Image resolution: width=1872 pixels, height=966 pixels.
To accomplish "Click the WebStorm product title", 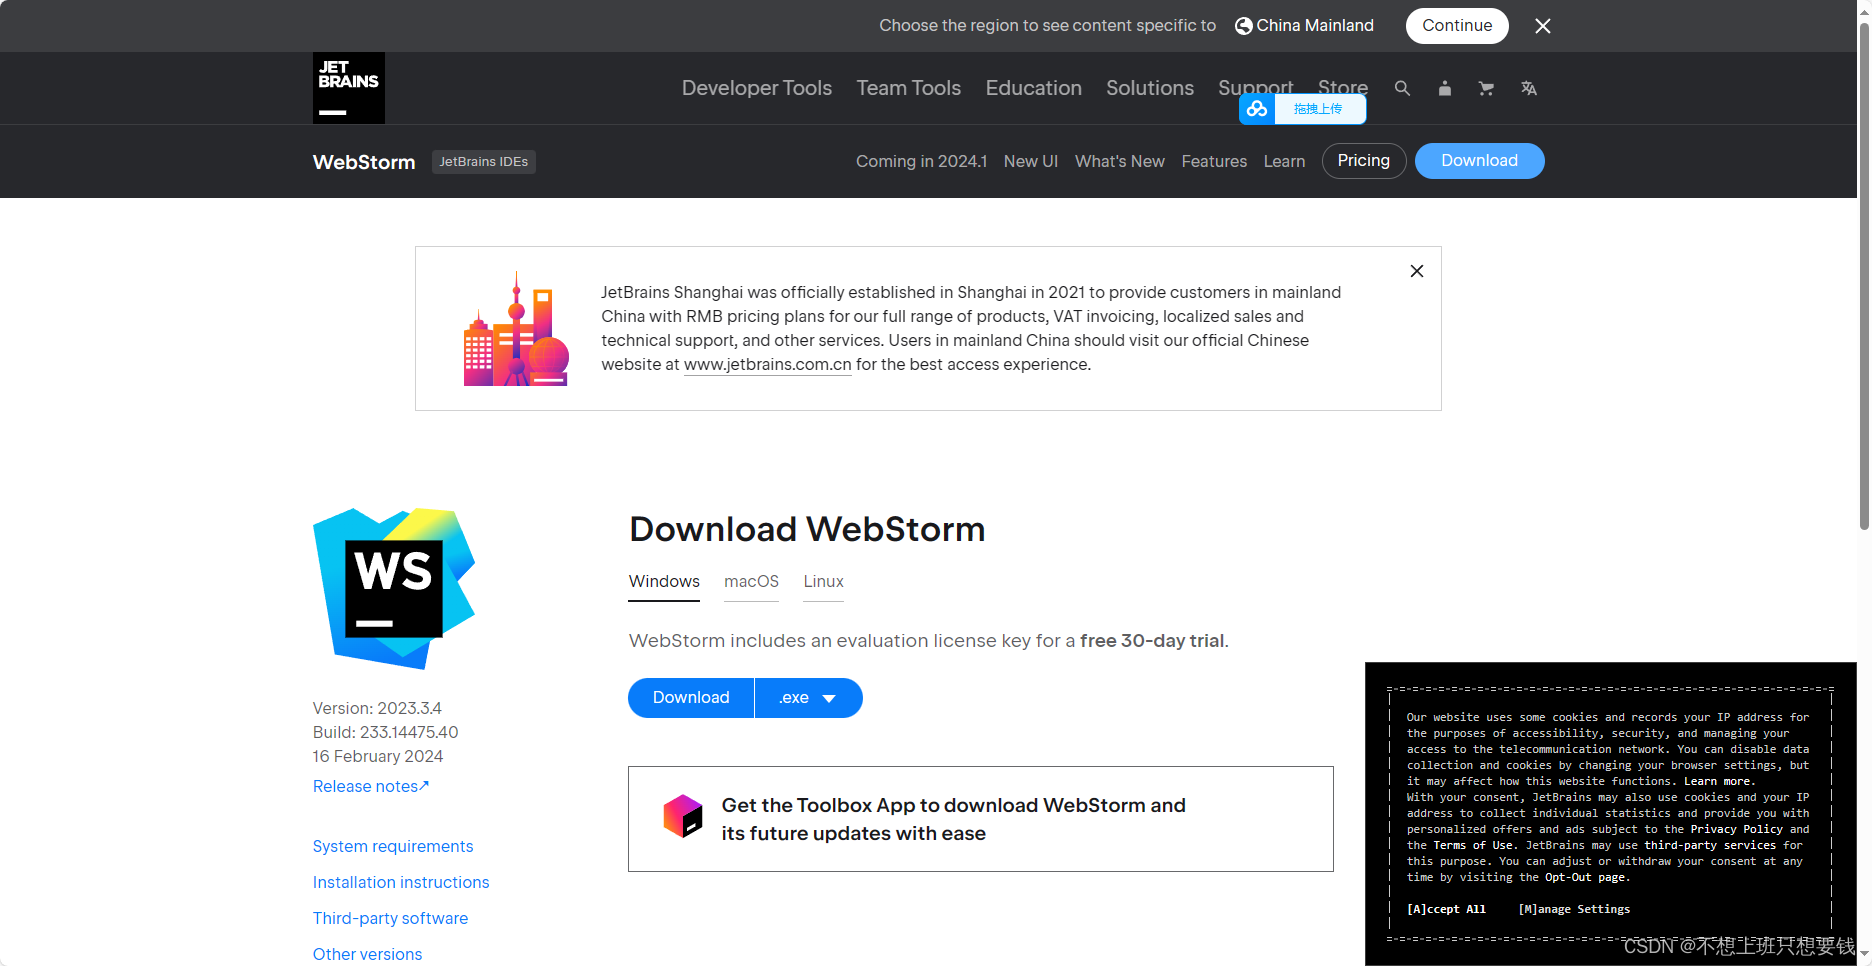I will point(364,162).
